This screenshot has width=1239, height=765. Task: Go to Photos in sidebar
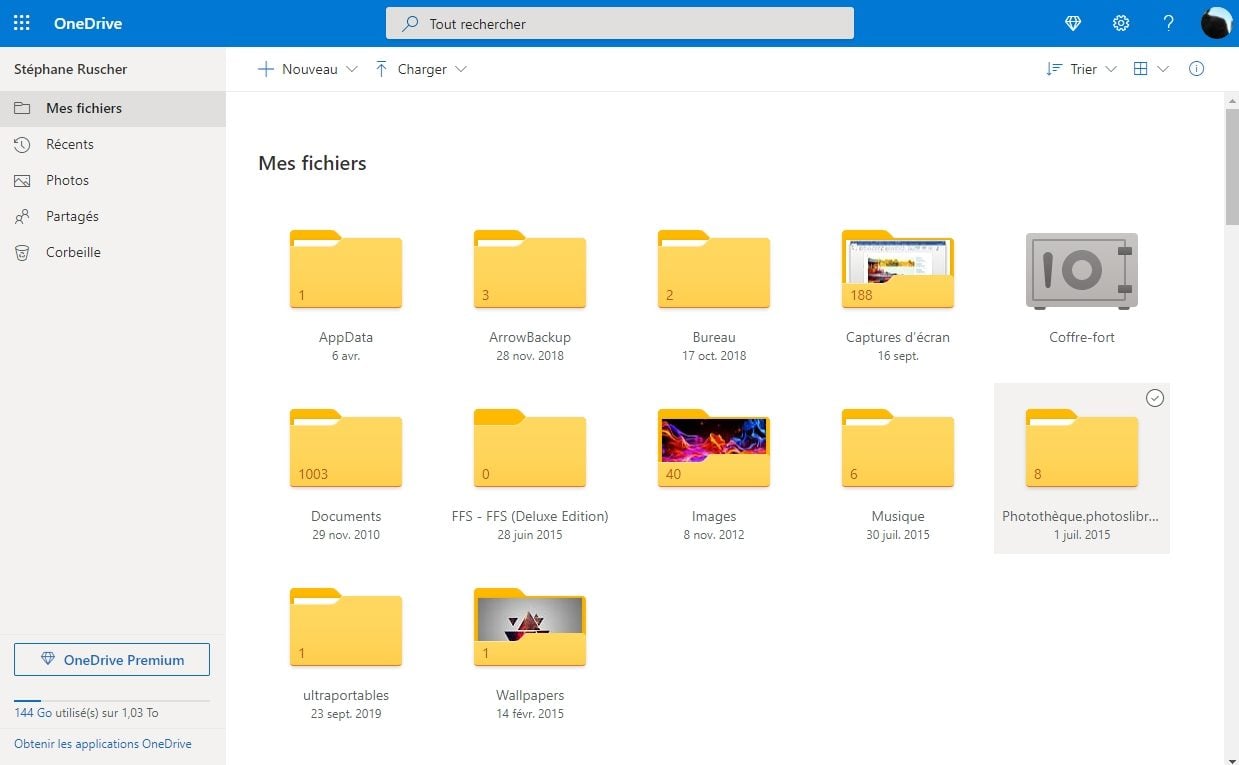[x=112, y=180]
